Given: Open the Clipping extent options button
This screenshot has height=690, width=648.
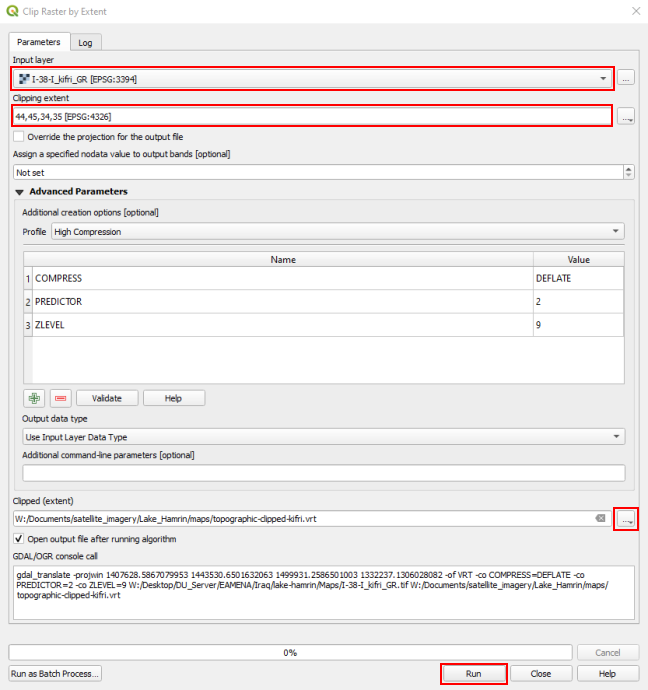Looking at the screenshot, I should [626, 117].
